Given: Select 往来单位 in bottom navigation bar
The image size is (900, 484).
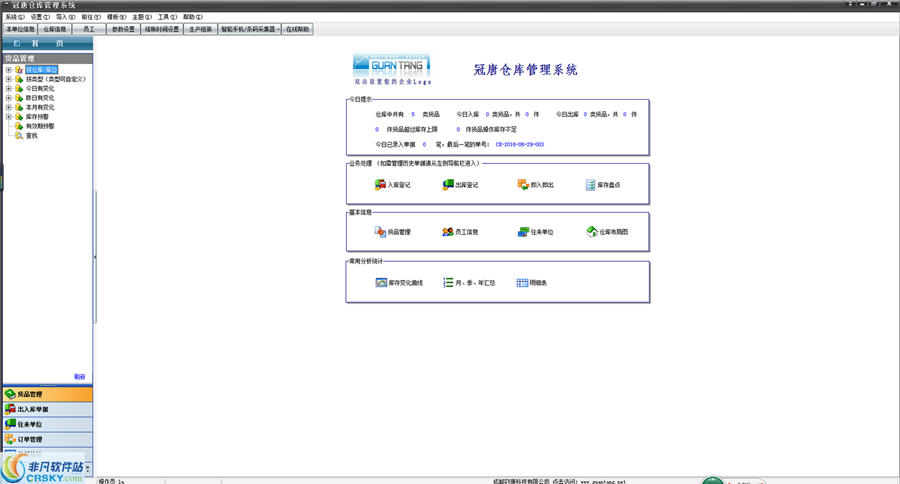Looking at the screenshot, I should click(x=48, y=424).
